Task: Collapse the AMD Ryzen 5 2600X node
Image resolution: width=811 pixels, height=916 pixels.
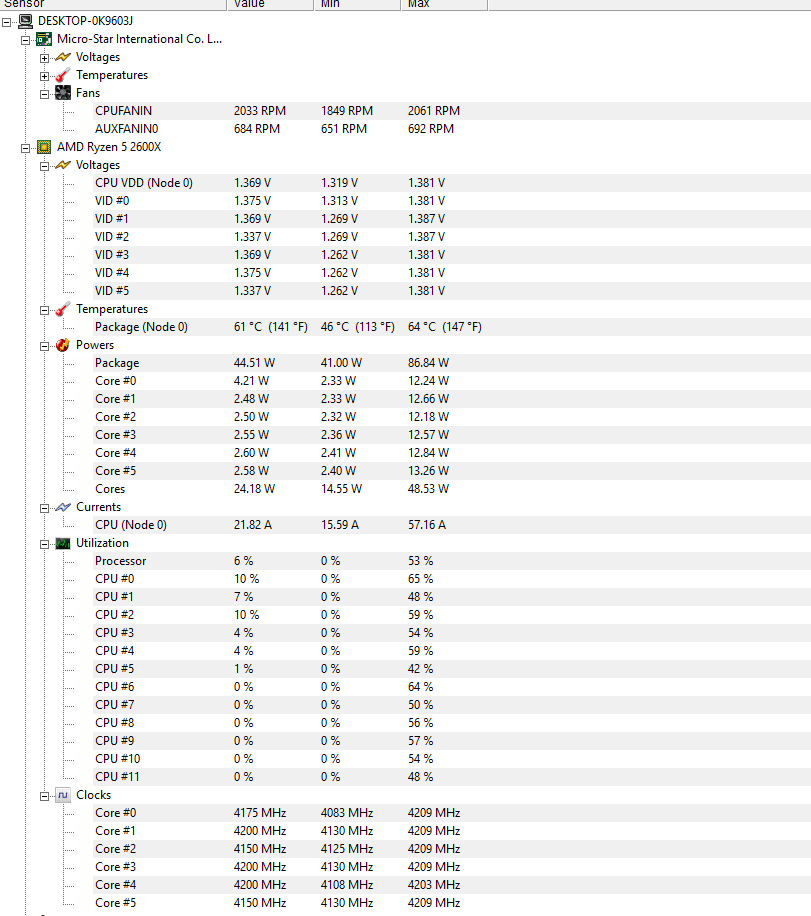Action: [26, 148]
